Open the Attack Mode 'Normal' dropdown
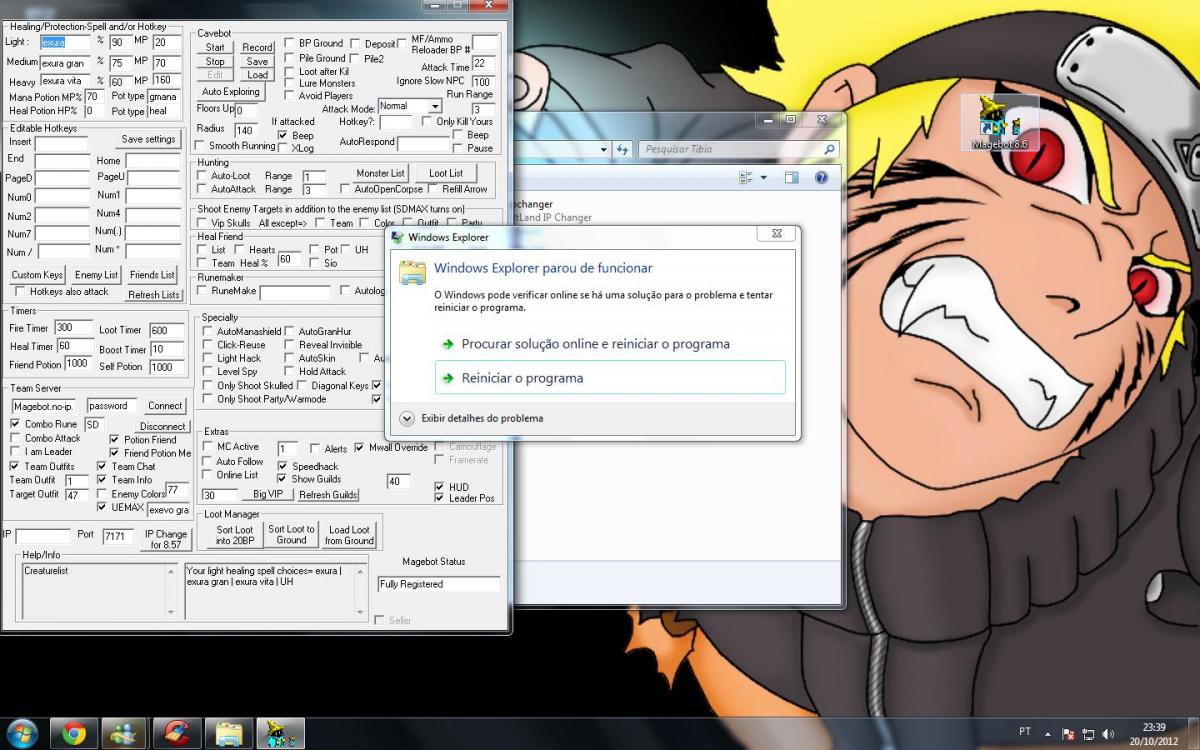The image size is (1200, 750). [x=435, y=106]
